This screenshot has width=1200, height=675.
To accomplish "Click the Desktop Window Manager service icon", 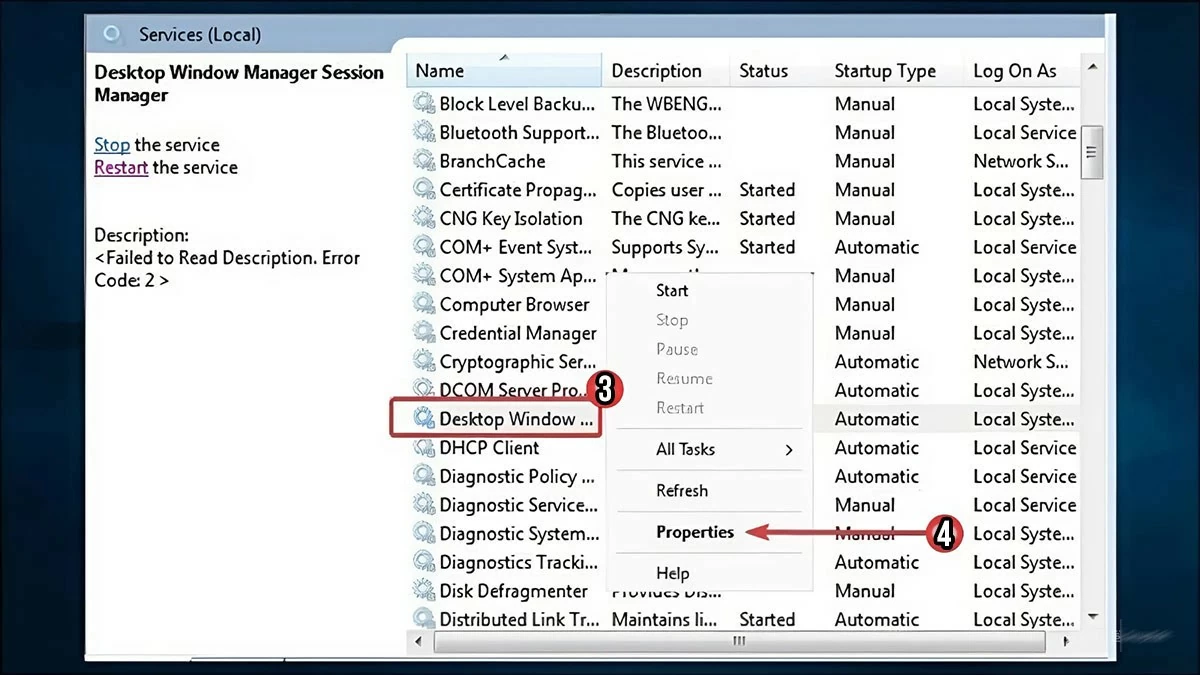I will pos(424,419).
